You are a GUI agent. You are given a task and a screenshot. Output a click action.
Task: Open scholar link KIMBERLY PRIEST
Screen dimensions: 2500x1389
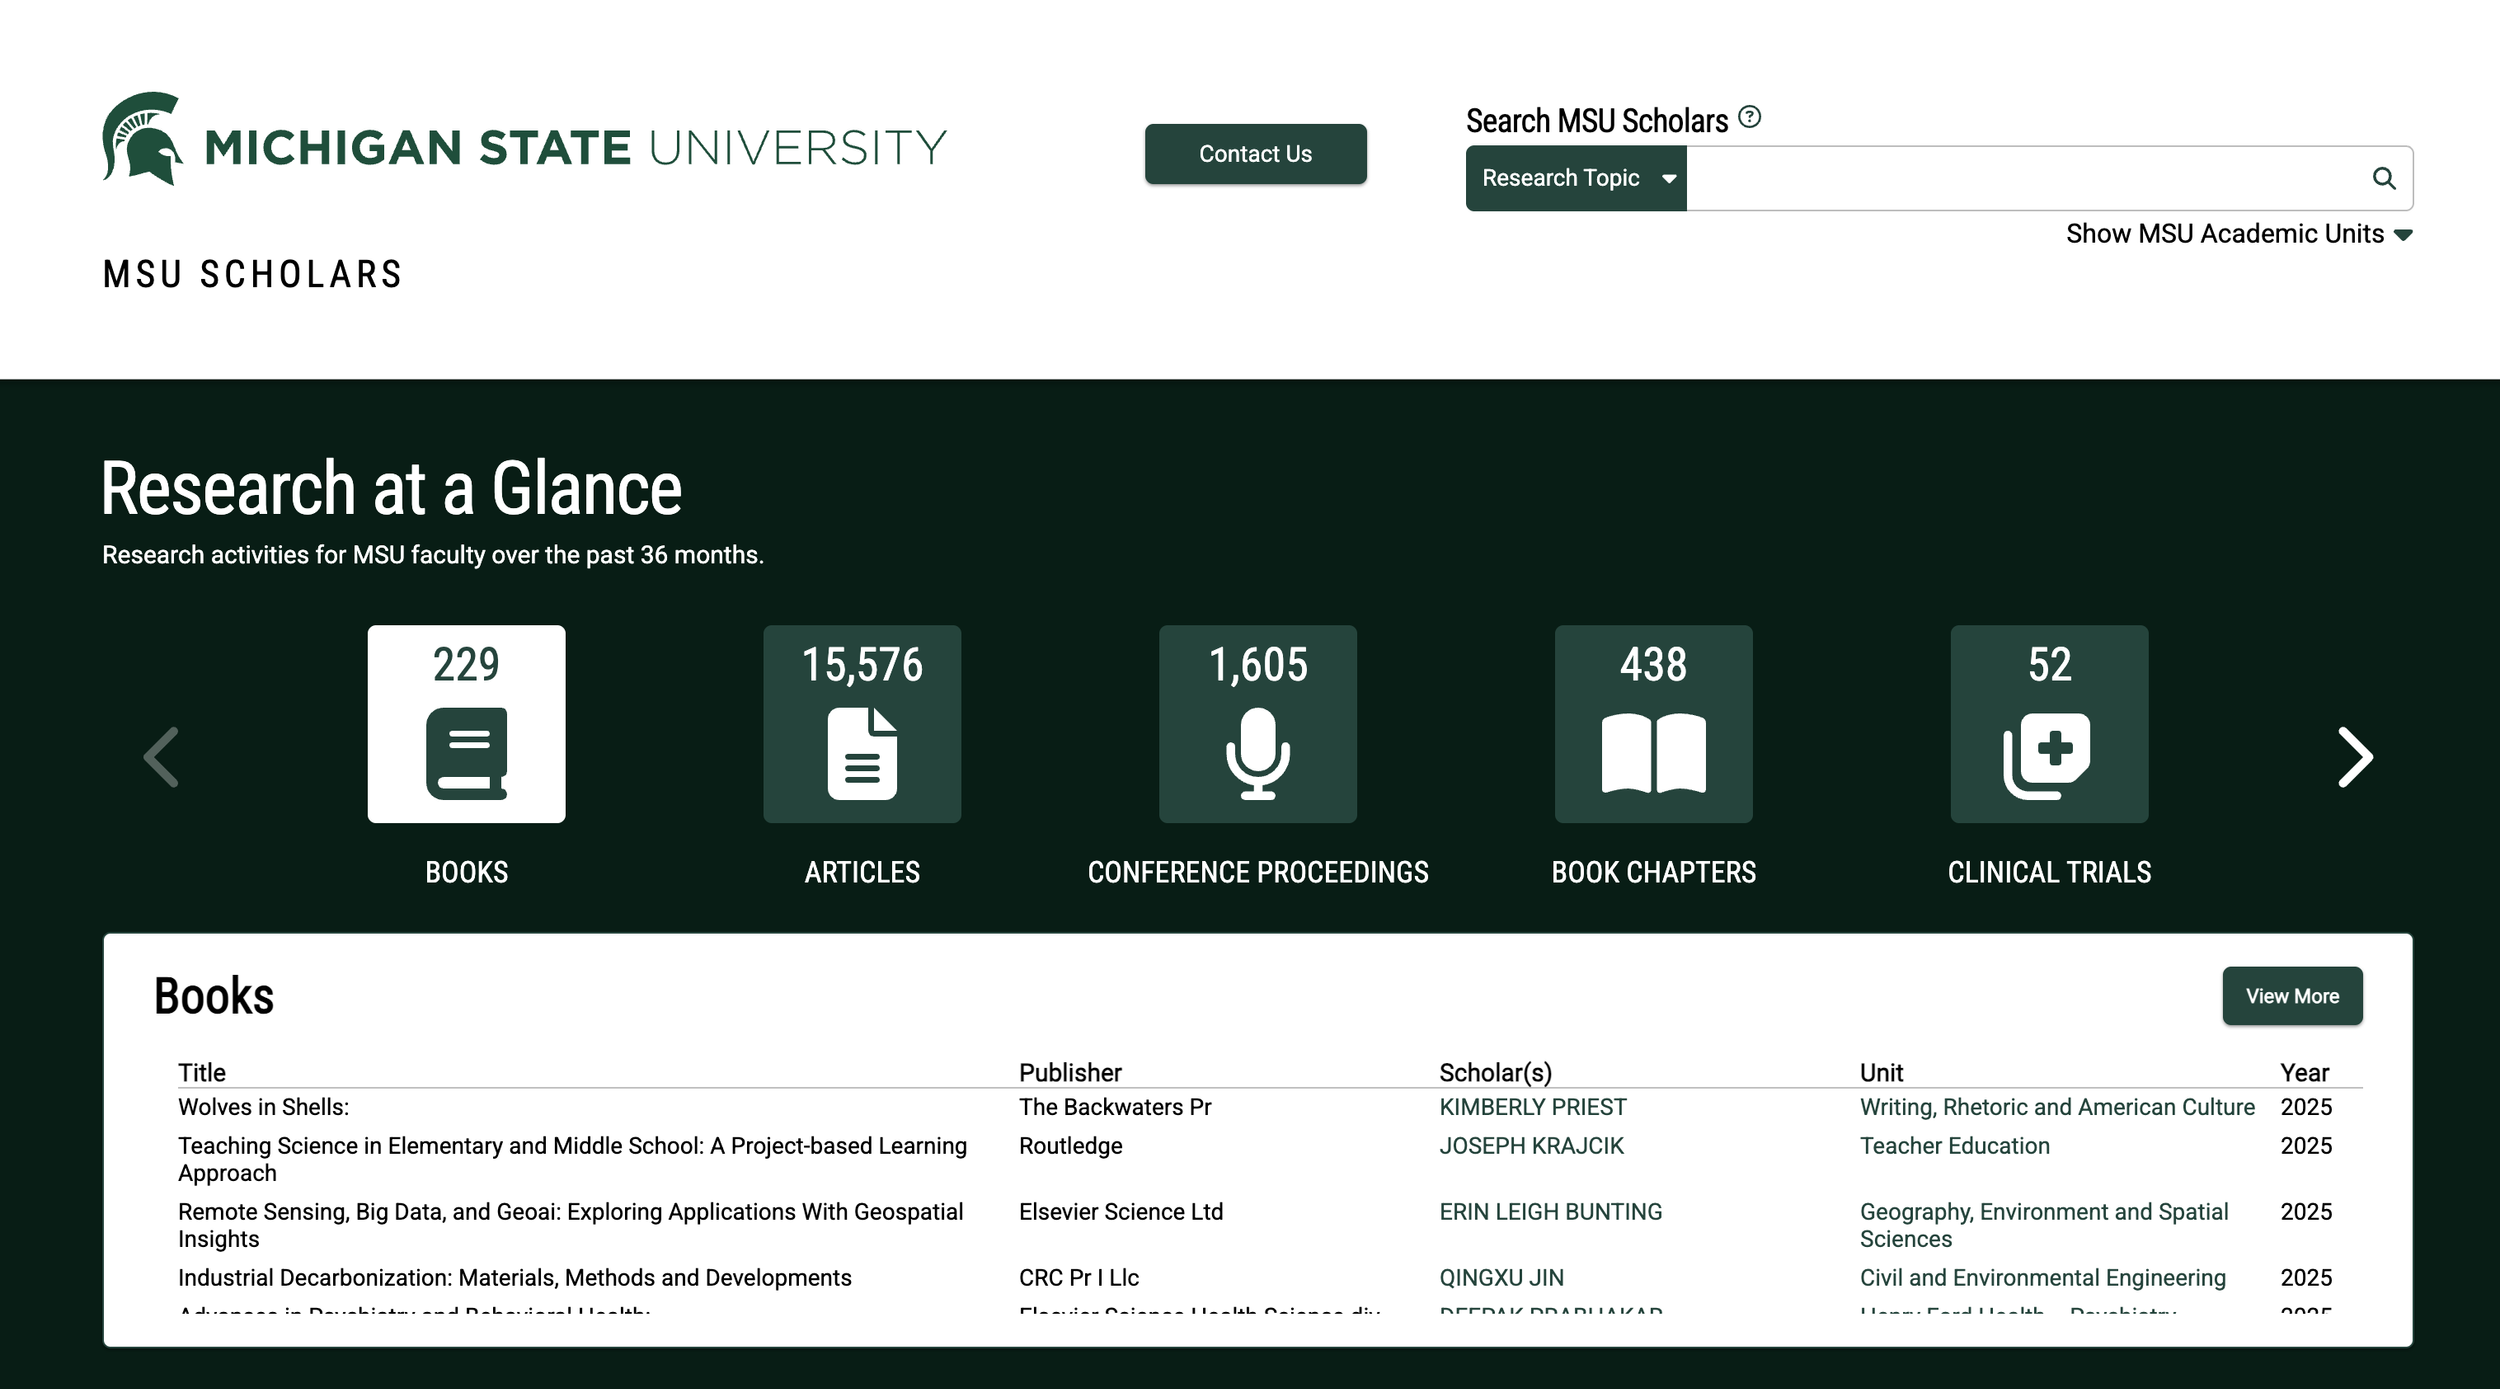[1532, 1107]
